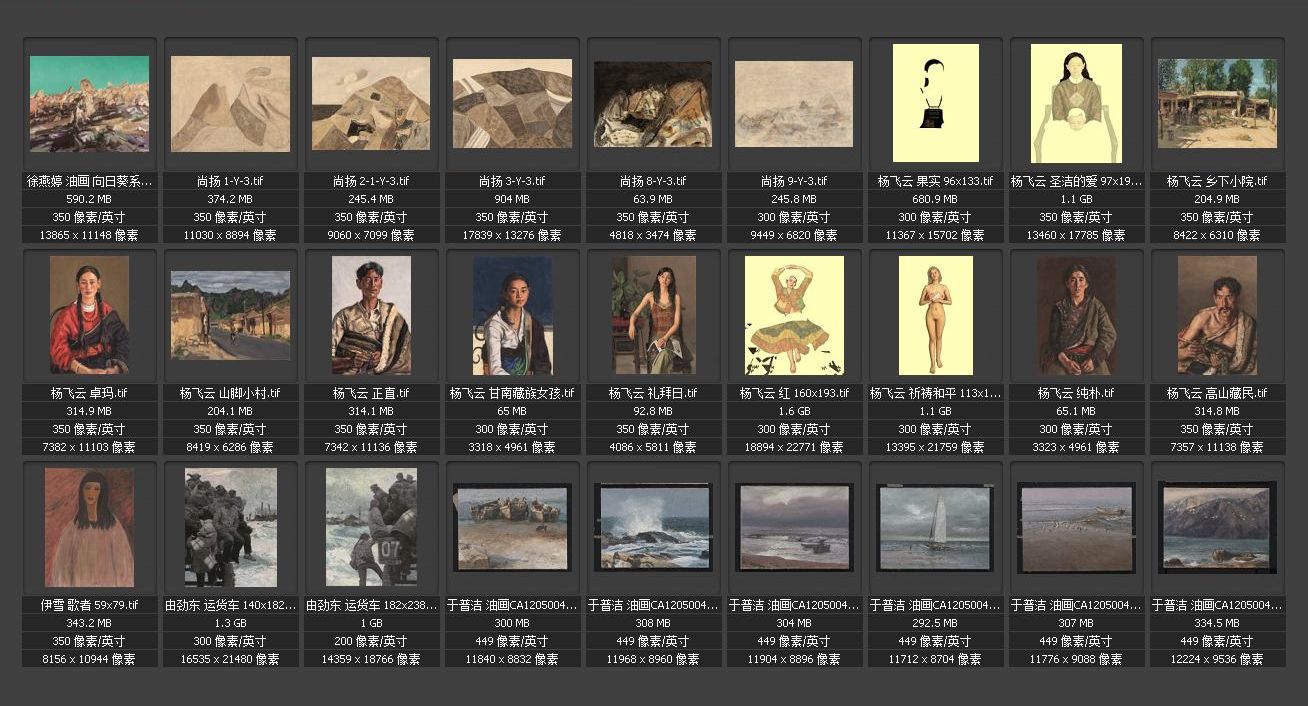
Task: Click the 杨飞云 正直.tif filename label
Action: 371,394
